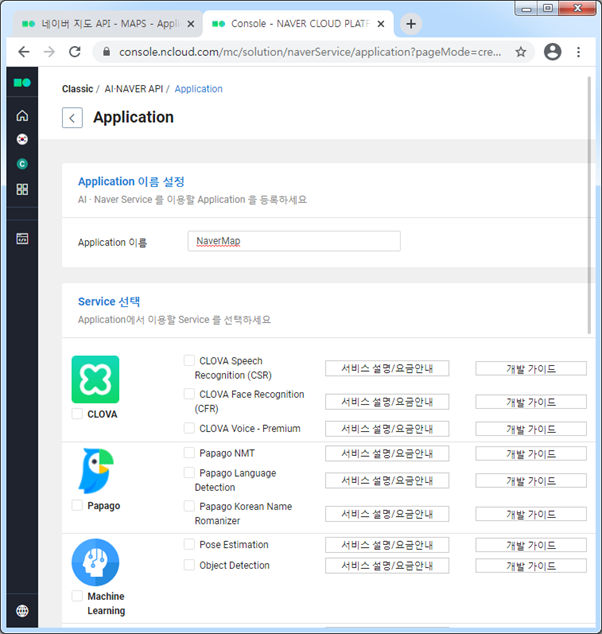Check the CLOVA group checkbox
The image size is (602, 634).
click(x=77, y=414)
